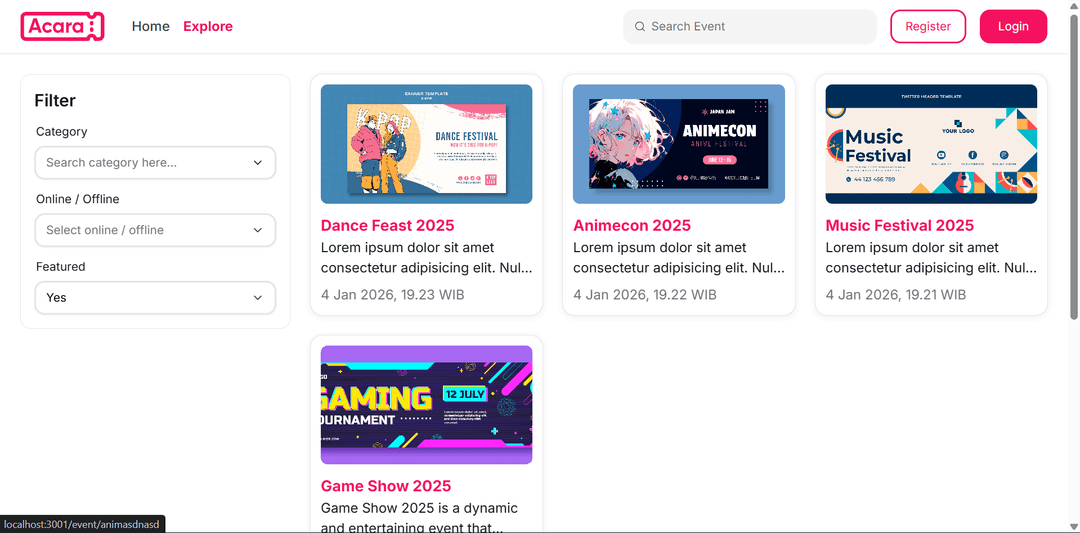Click the Acara logo icon

click(x=62, y=27)
